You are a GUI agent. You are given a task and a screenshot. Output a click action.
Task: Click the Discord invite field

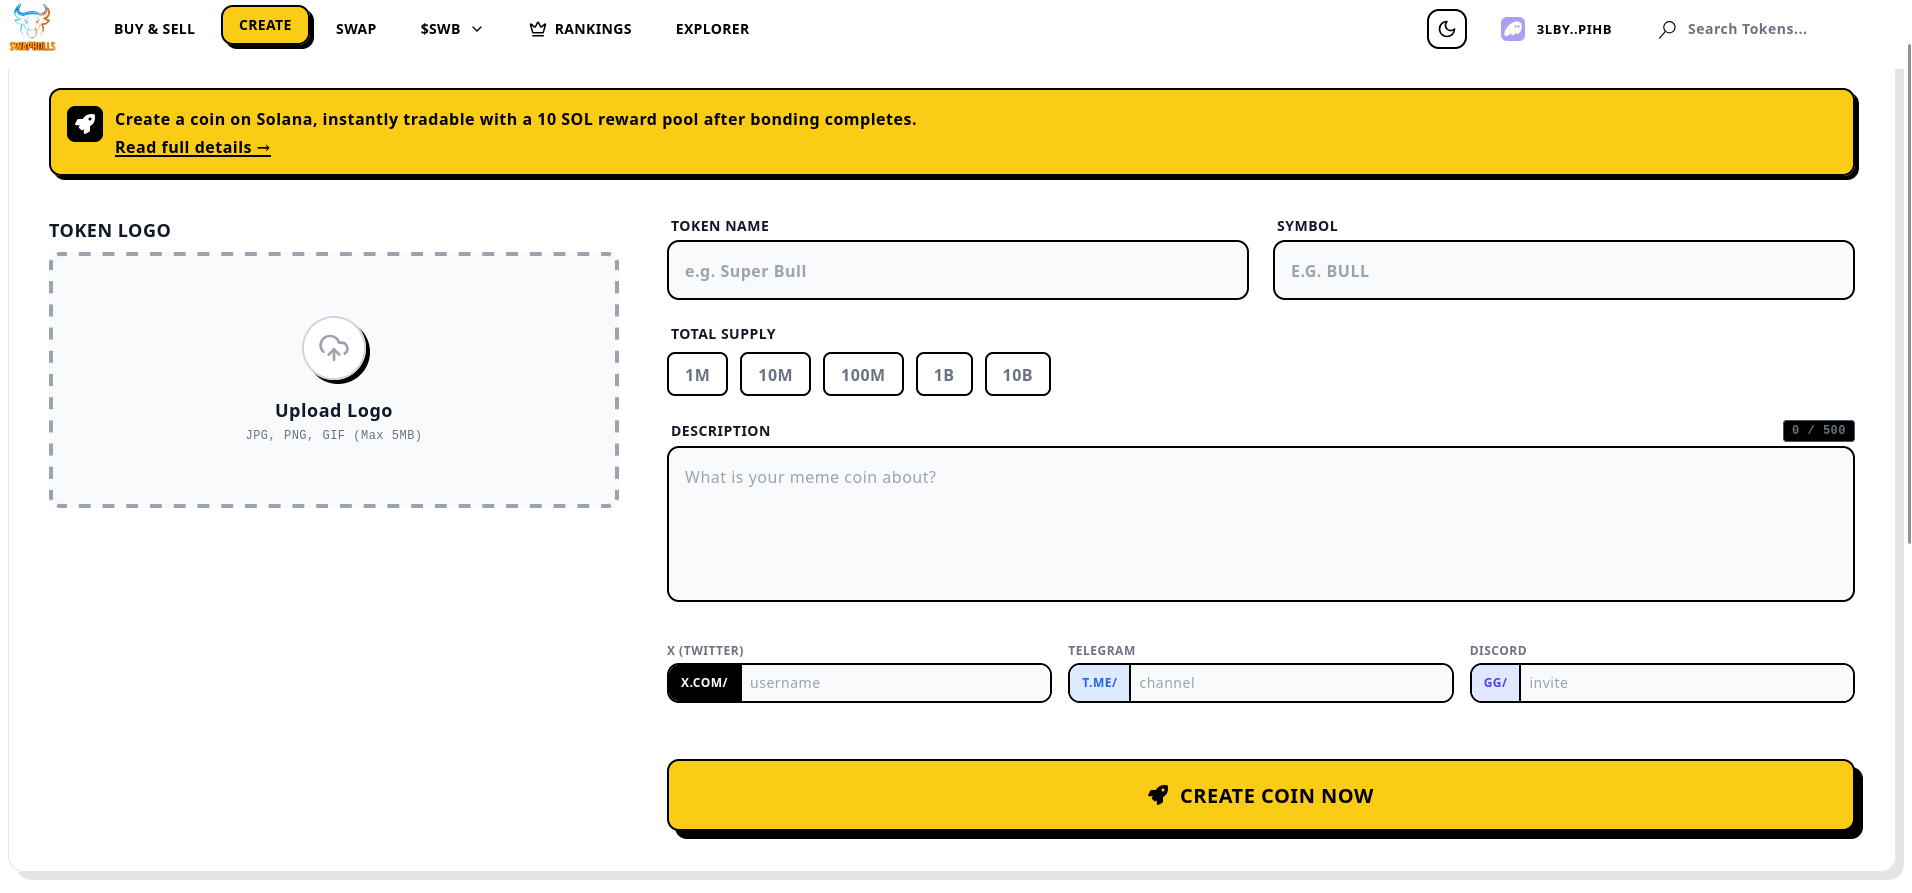[x=1686, y=683]
